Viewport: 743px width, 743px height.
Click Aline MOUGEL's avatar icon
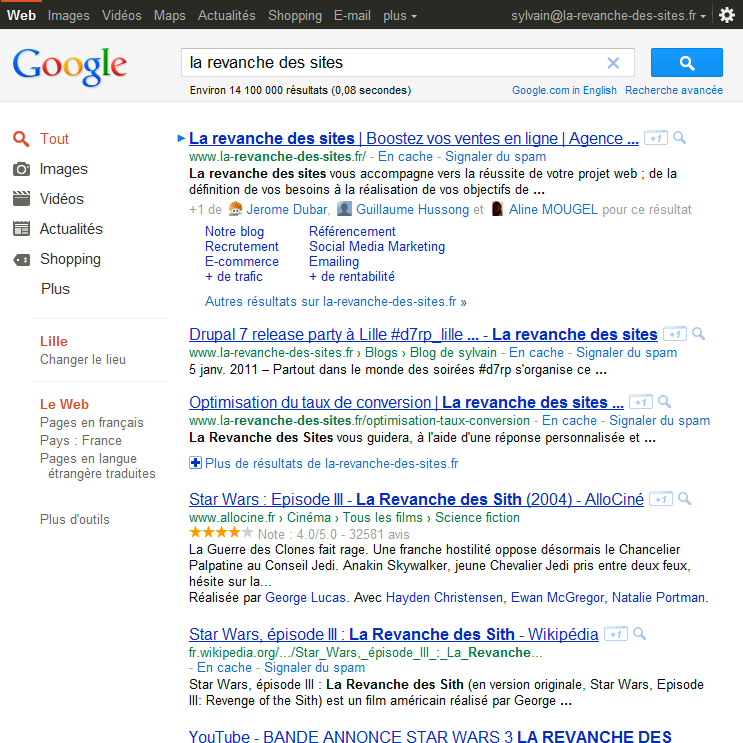497,208
